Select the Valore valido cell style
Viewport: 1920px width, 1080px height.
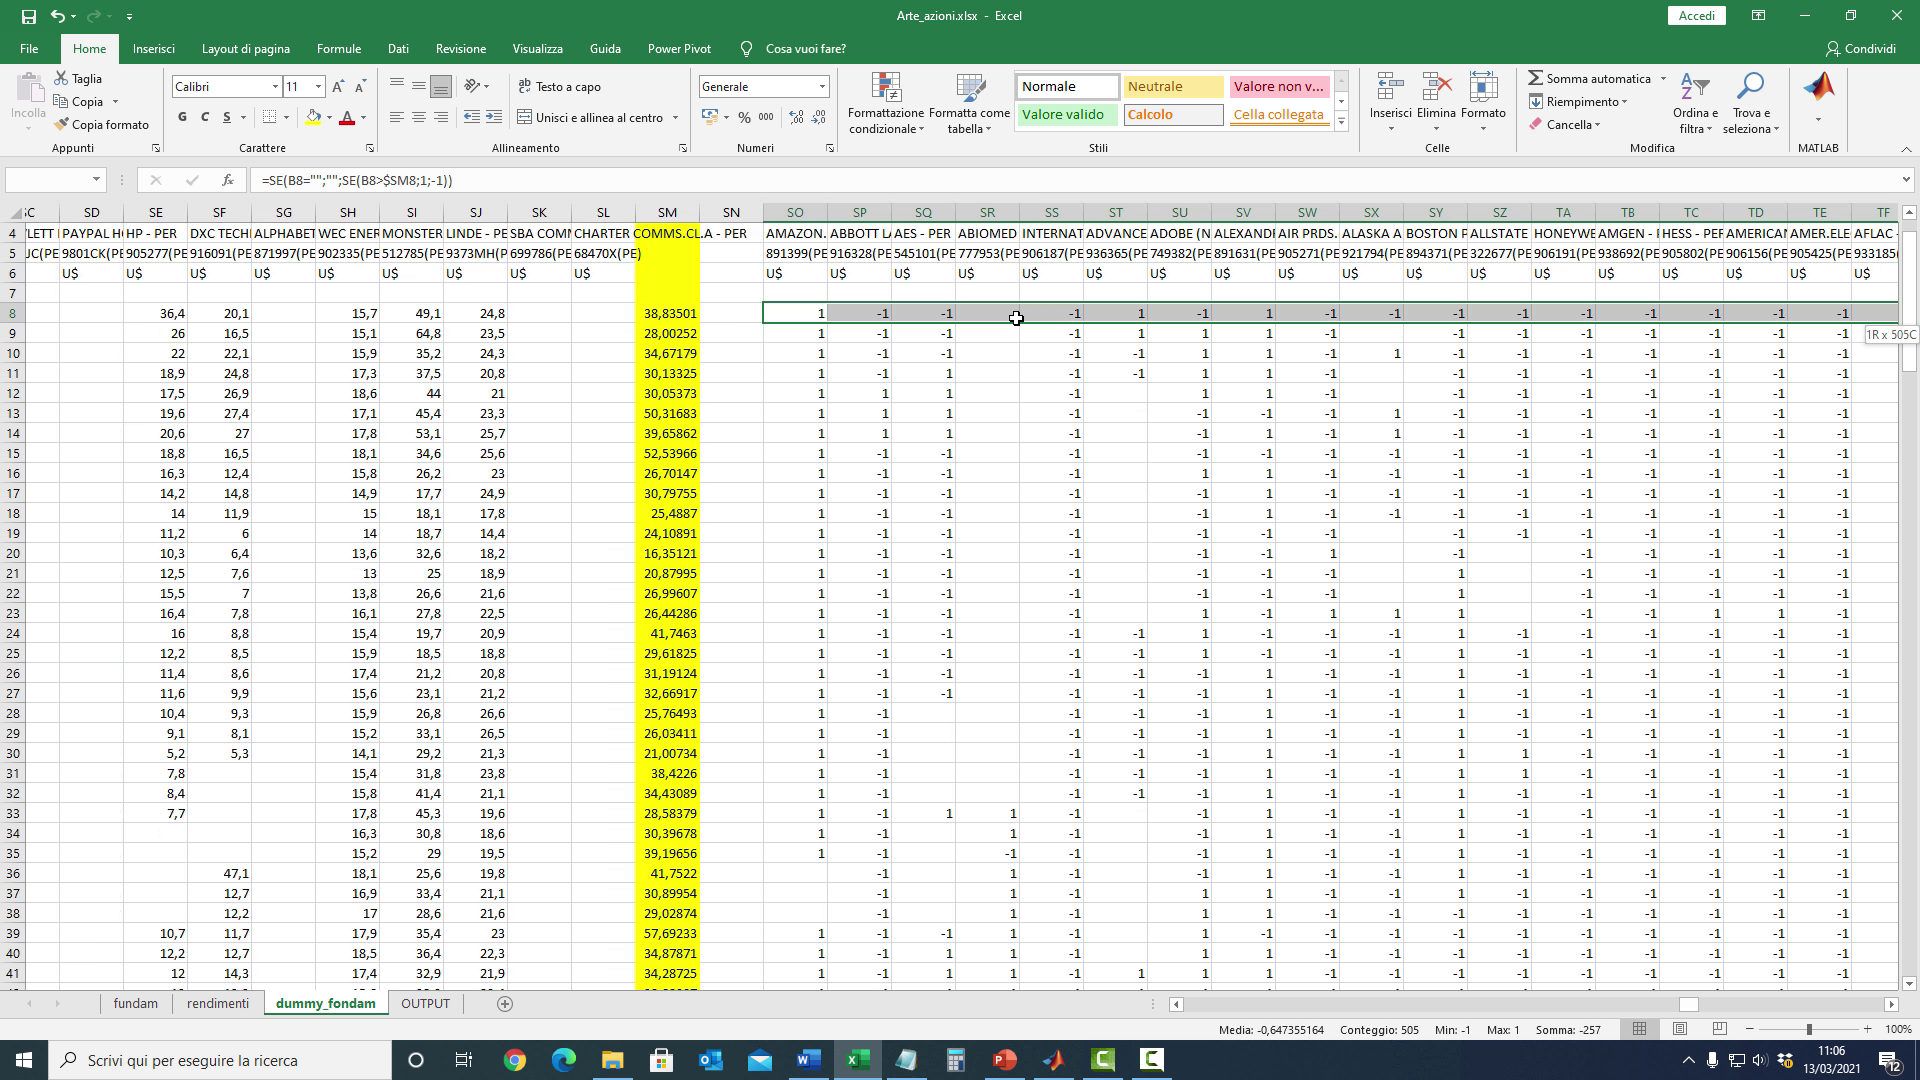pyautogui.click(x=1067, y=115)
